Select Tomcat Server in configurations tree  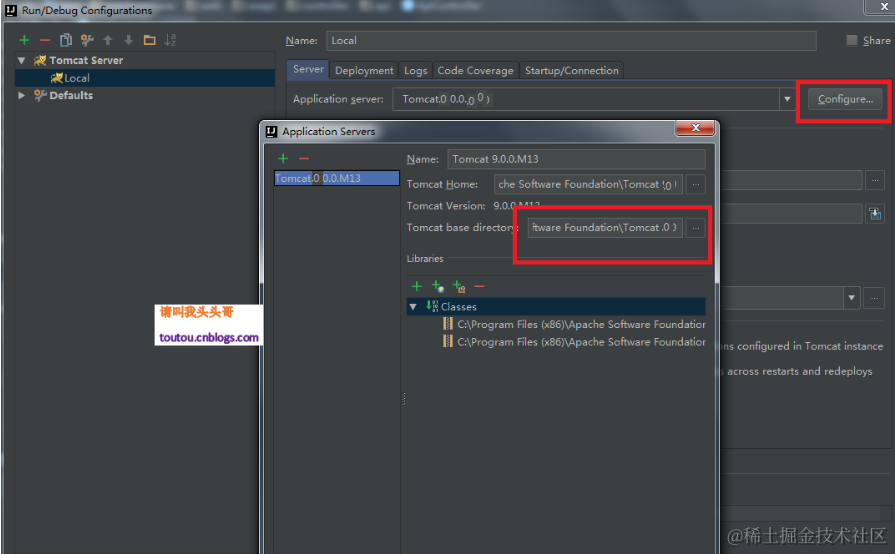tap(86, 60)
